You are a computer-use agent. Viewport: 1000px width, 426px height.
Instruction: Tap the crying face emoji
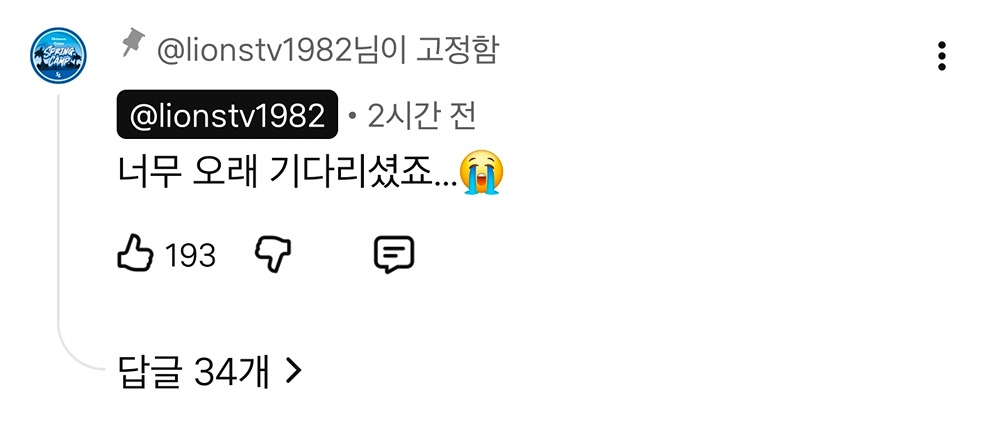[482, 172]
